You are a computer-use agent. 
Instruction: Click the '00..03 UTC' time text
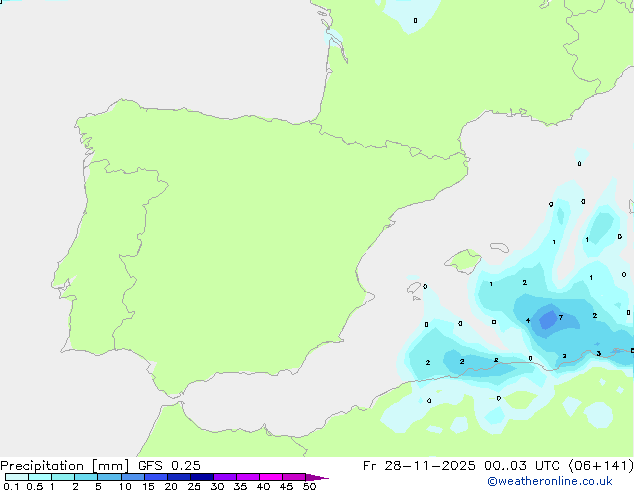[522, 466]
